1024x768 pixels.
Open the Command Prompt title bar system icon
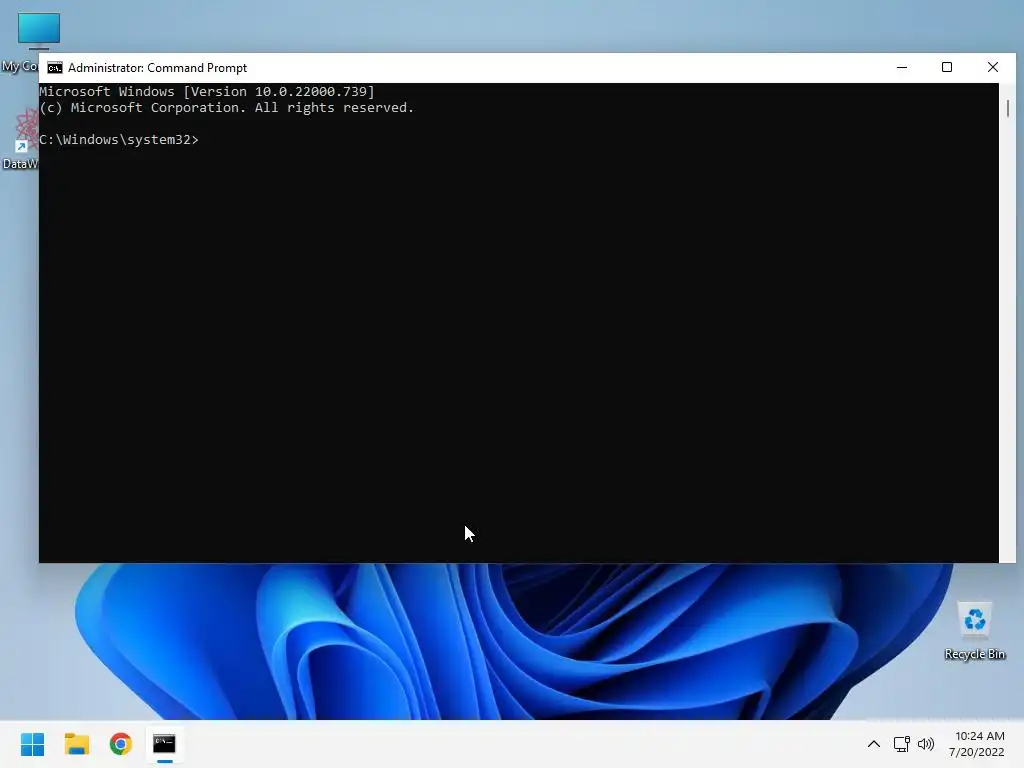click(x=55, y=68)
